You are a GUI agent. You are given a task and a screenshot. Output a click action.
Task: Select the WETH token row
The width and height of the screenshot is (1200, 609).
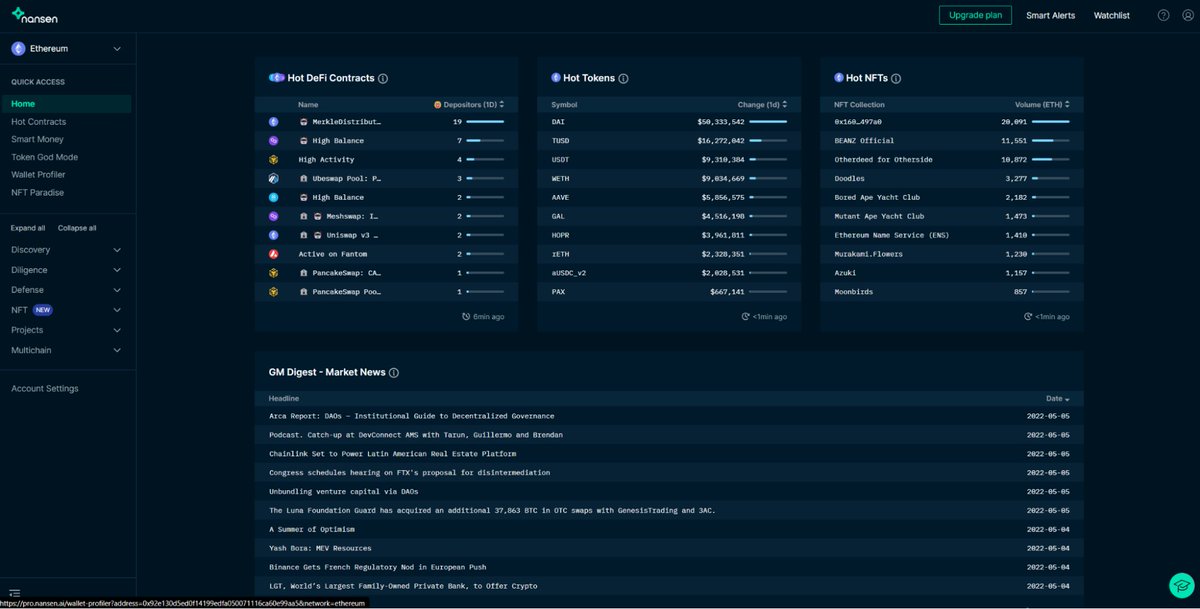pyautogui.click(x=669, y=178)
